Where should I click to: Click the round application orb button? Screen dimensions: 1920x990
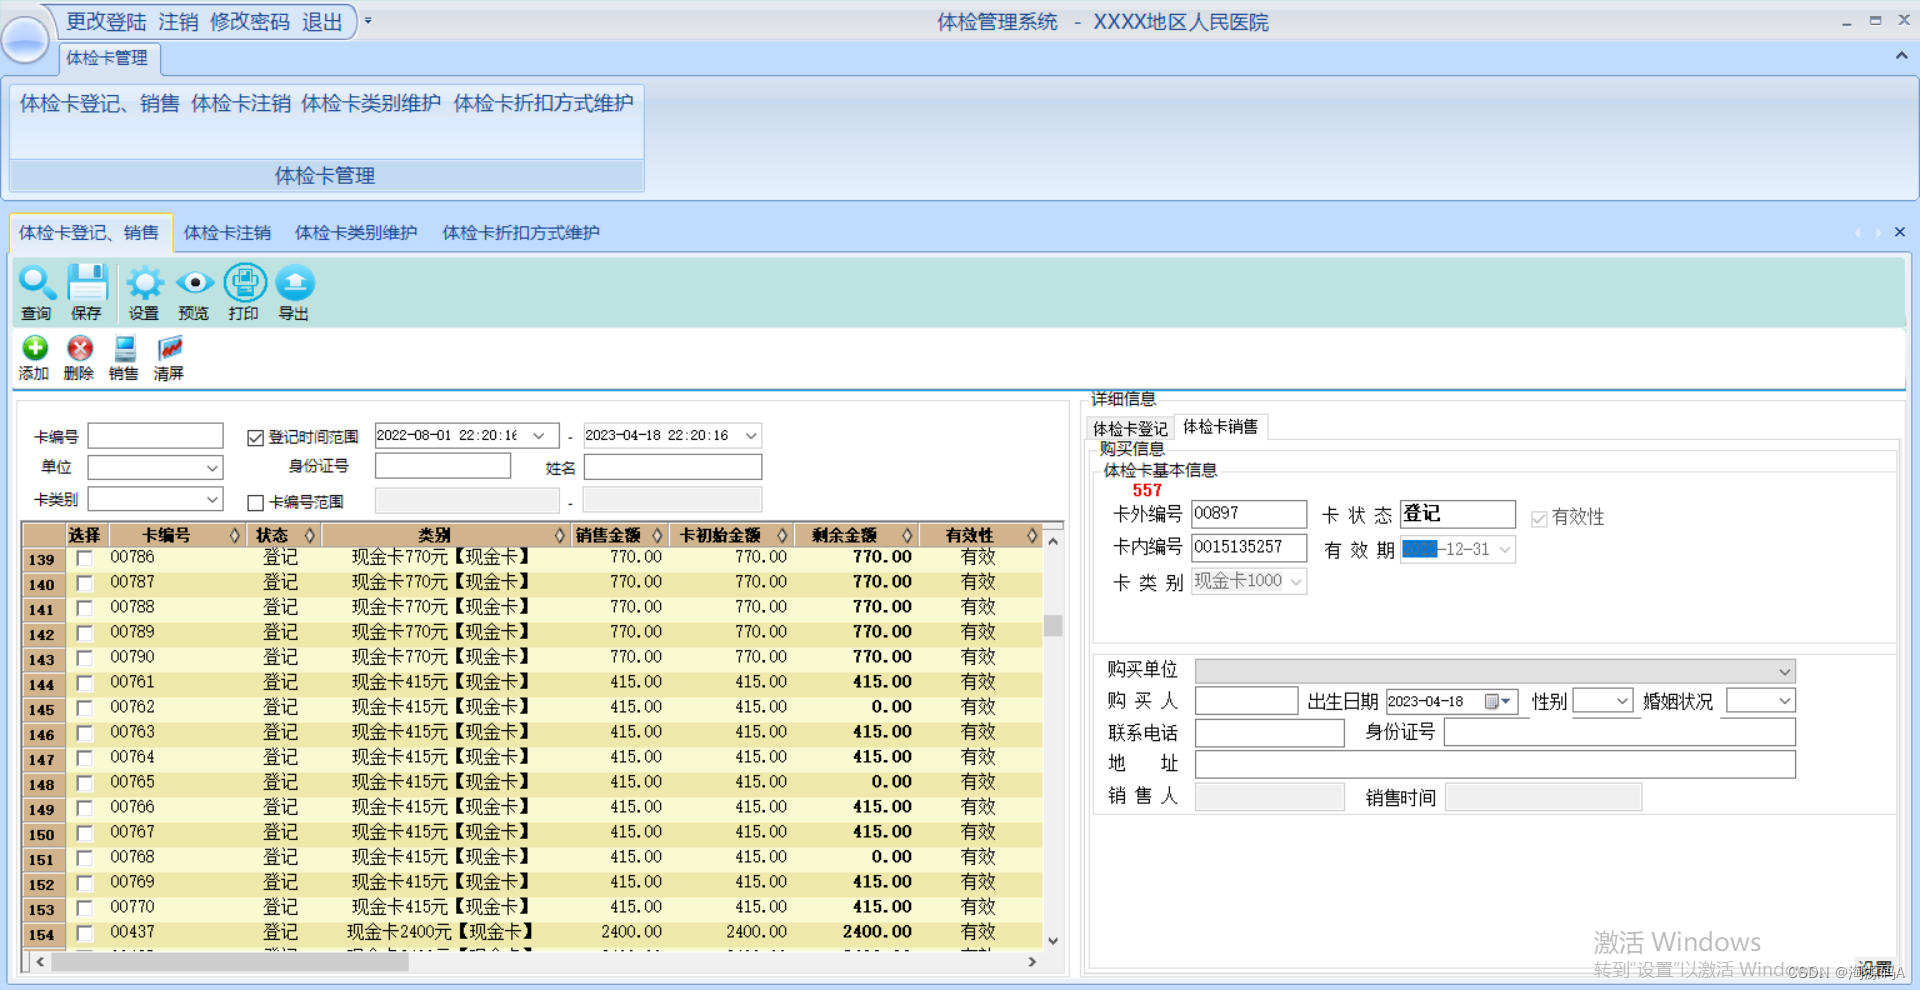pos(25,39)
